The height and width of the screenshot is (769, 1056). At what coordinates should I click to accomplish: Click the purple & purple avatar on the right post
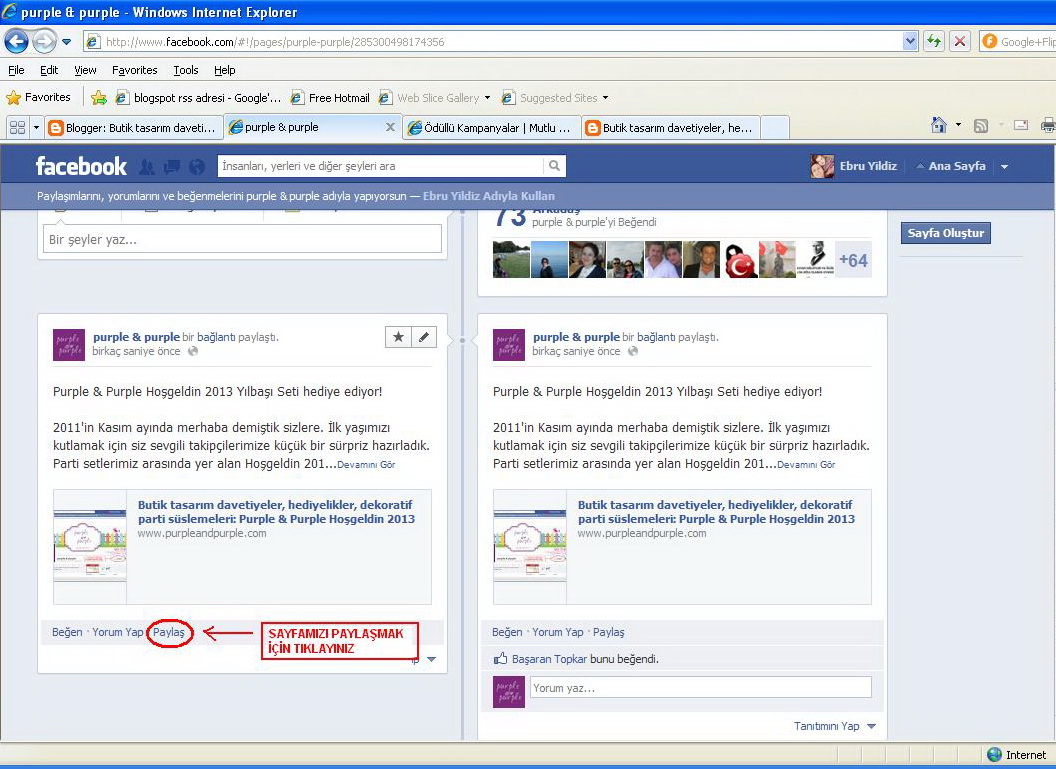tap(508, 345)
